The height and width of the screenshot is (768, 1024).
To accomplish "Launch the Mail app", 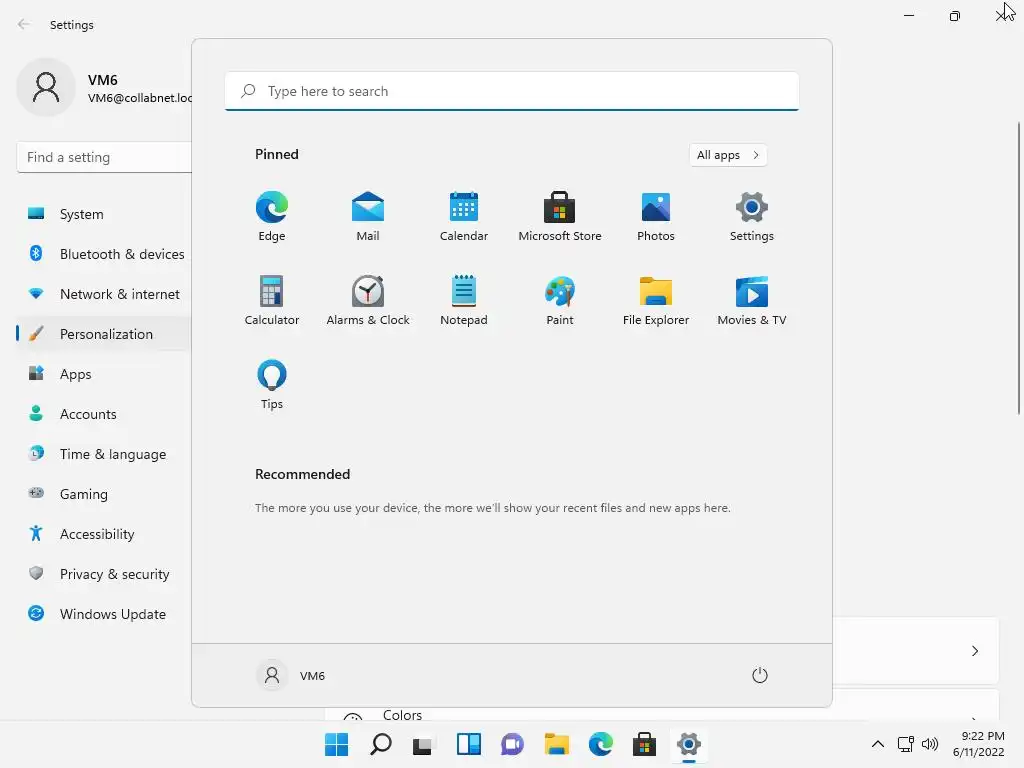I will (x=368, y=217).
